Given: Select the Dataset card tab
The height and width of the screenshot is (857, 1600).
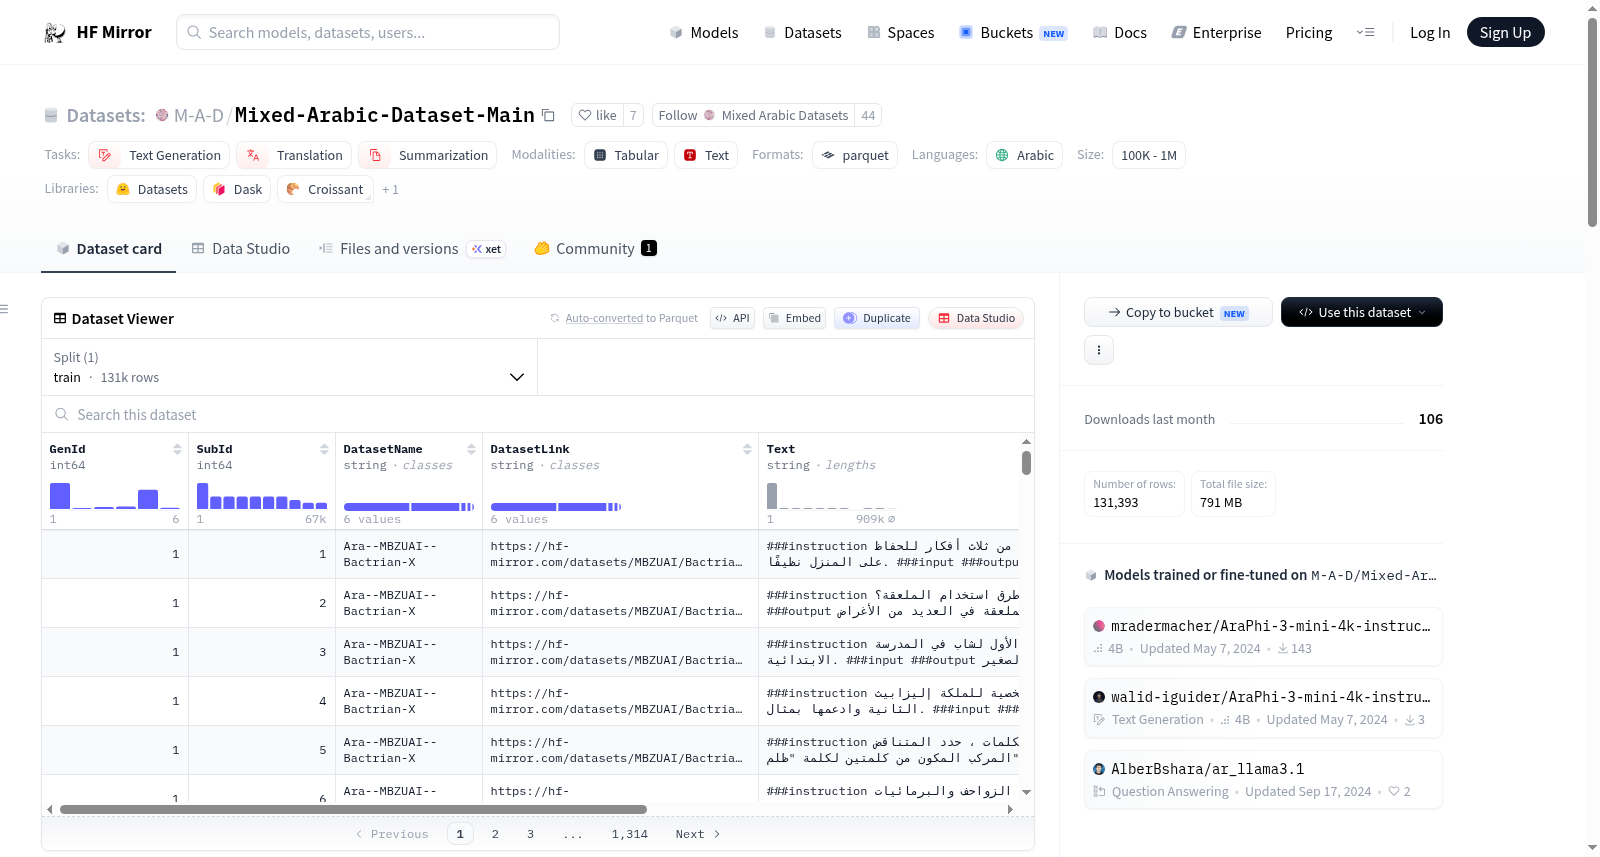Looking at the screenshot, I should (109, 248).
